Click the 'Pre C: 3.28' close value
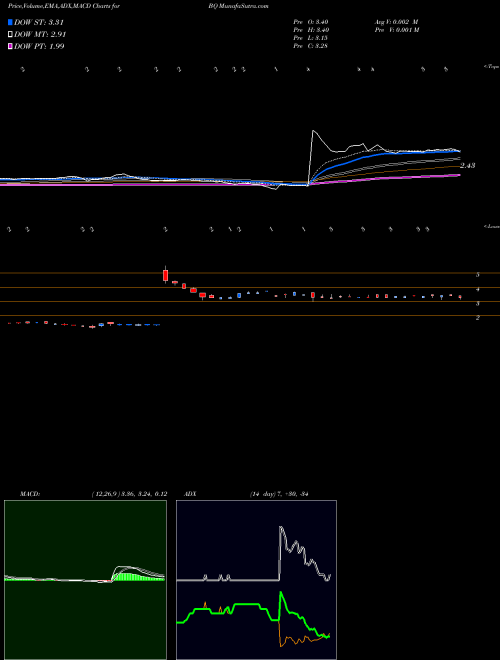Image resolution: width=500 pixels, height=660 pixels. (310, 46)
